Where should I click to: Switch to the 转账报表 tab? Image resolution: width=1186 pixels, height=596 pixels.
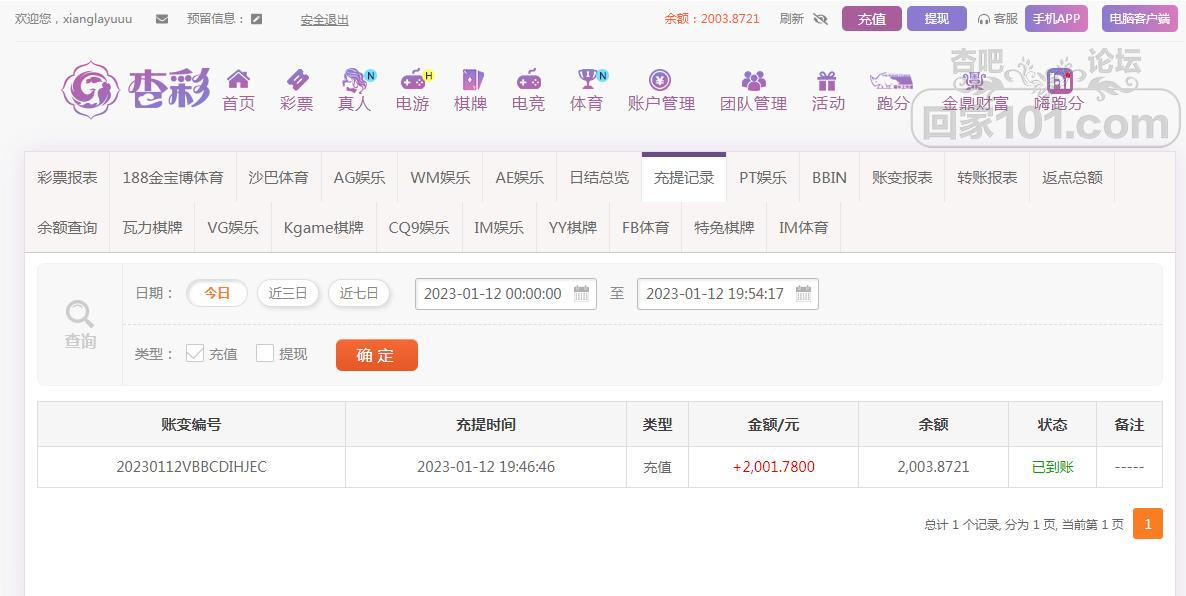coord(987,178)
